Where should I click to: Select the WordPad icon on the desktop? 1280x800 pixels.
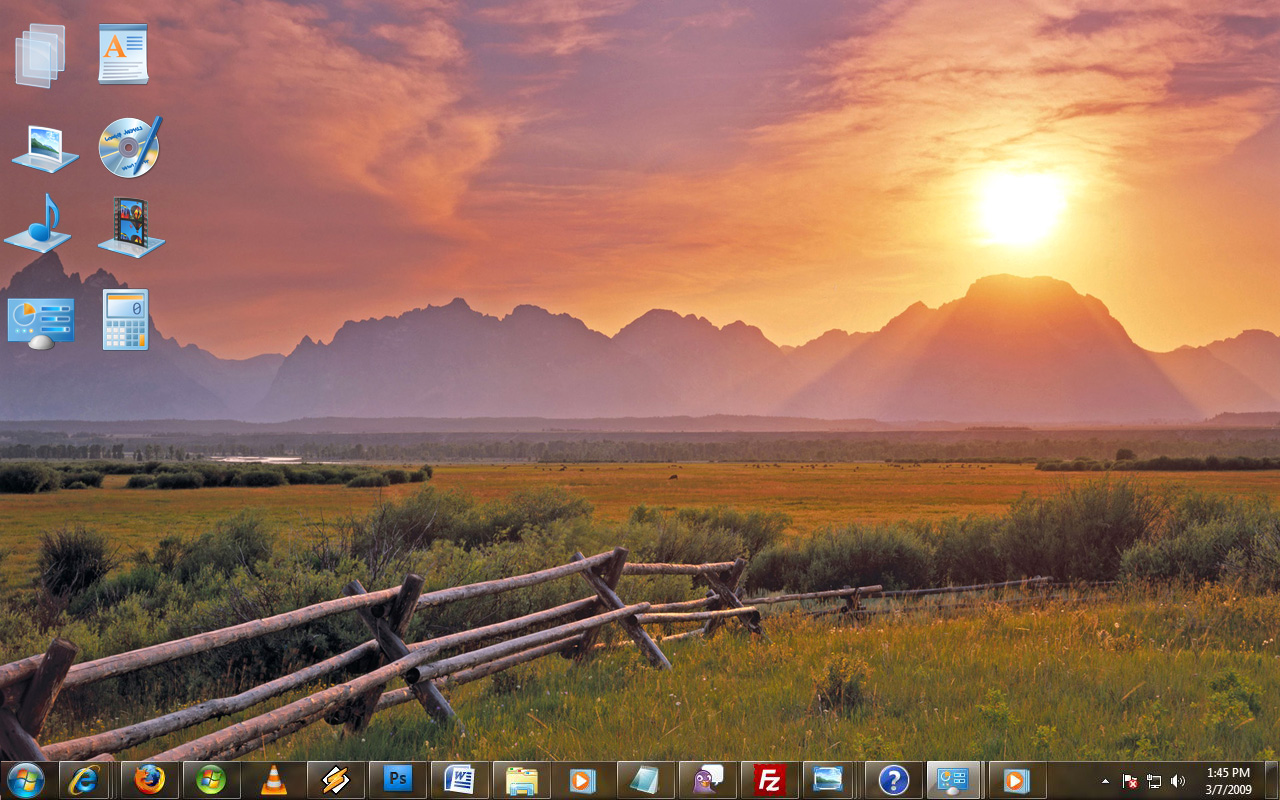coord(123,54)
